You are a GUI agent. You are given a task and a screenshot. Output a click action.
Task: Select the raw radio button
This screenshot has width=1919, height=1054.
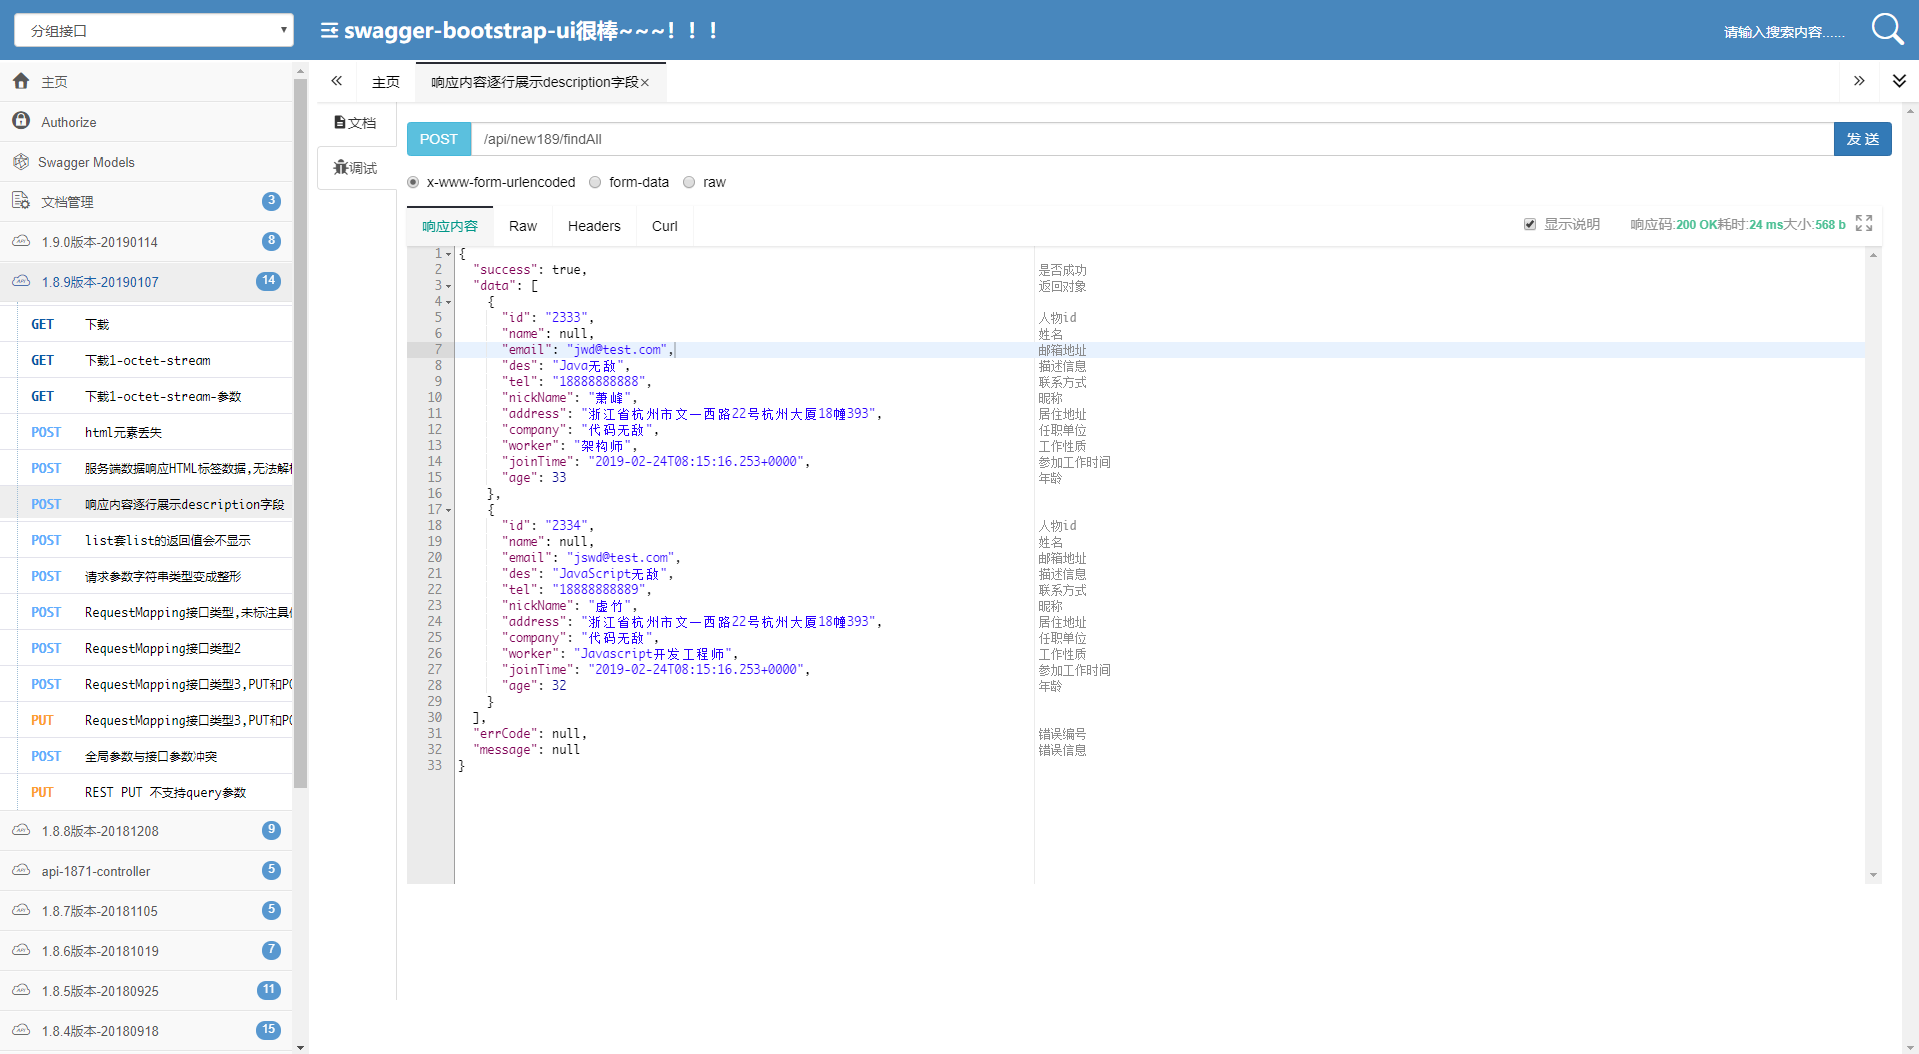tap(689, 182)
